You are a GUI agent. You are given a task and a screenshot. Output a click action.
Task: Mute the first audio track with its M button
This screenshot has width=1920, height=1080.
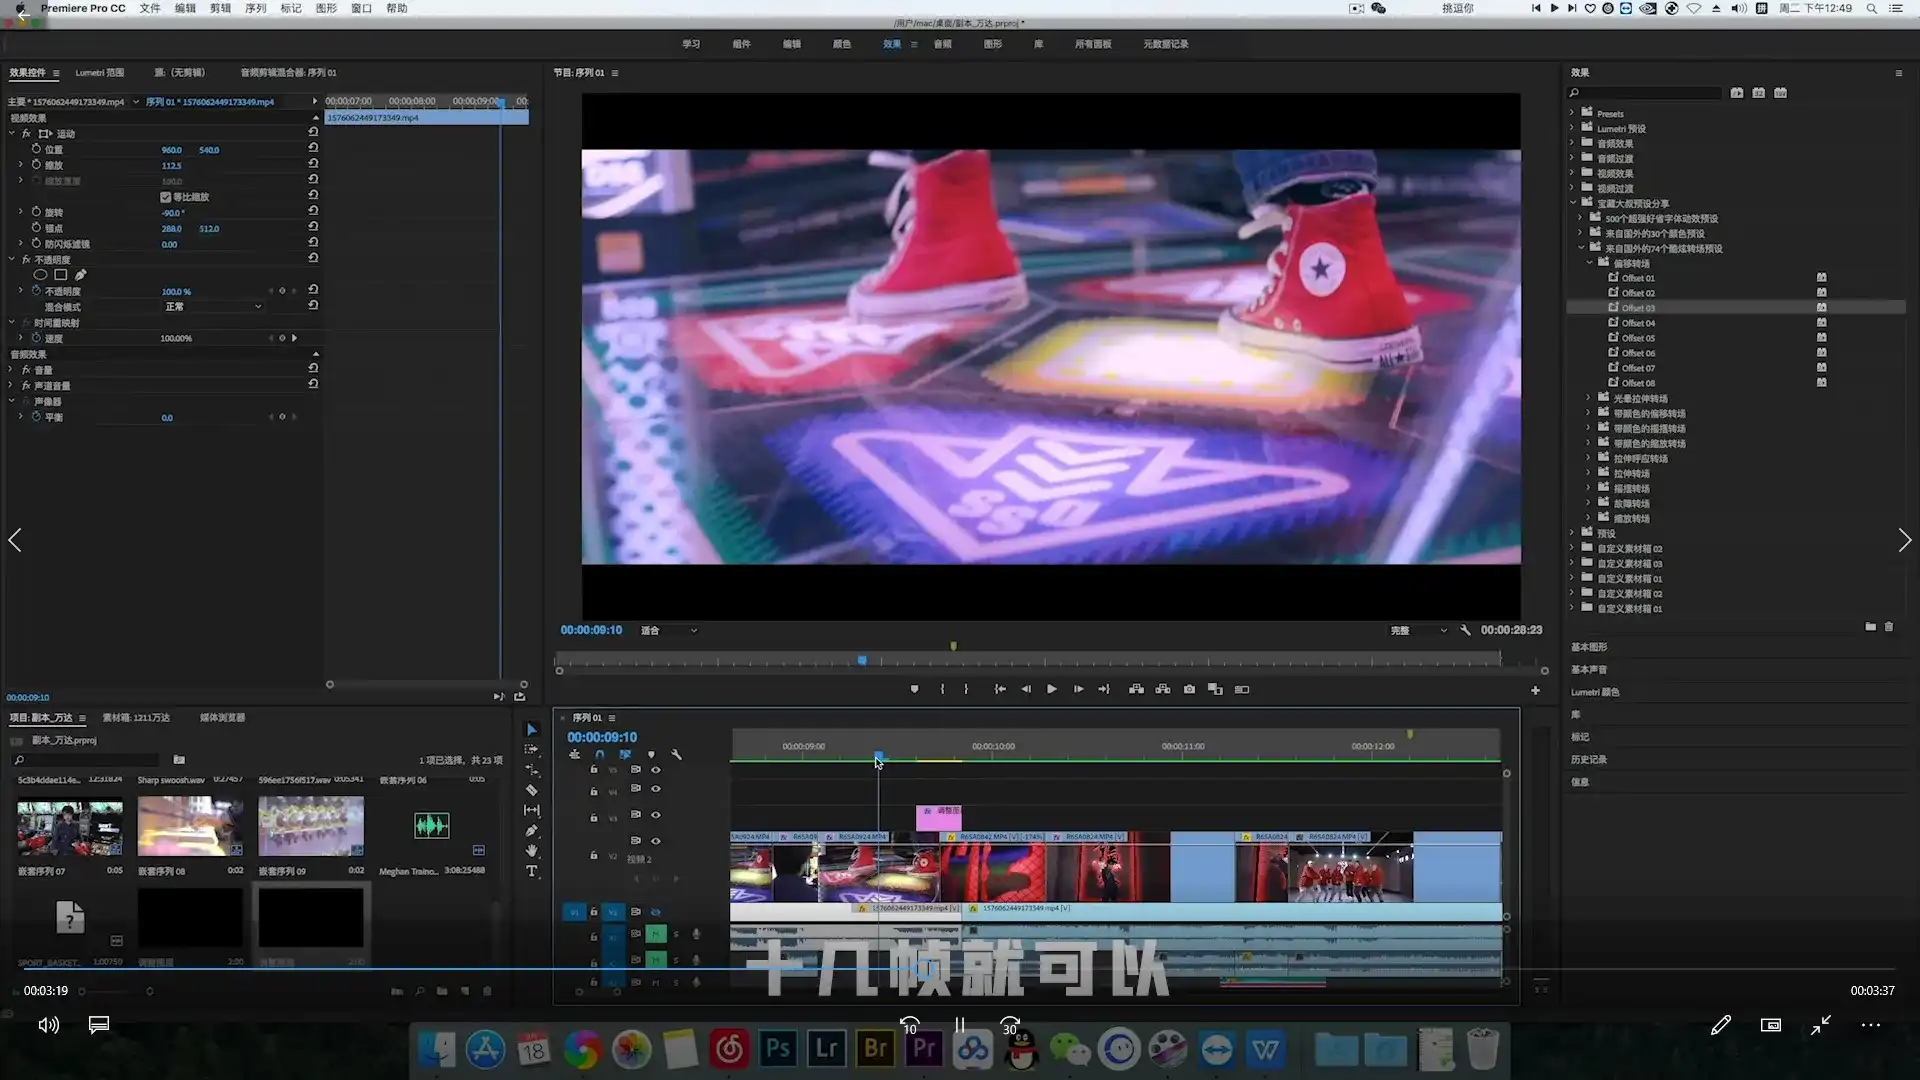coord(655,934)
